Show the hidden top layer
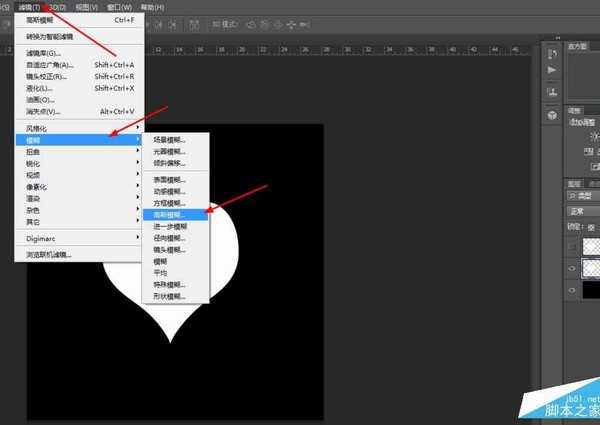600x425 pixels. pos(572,246)
